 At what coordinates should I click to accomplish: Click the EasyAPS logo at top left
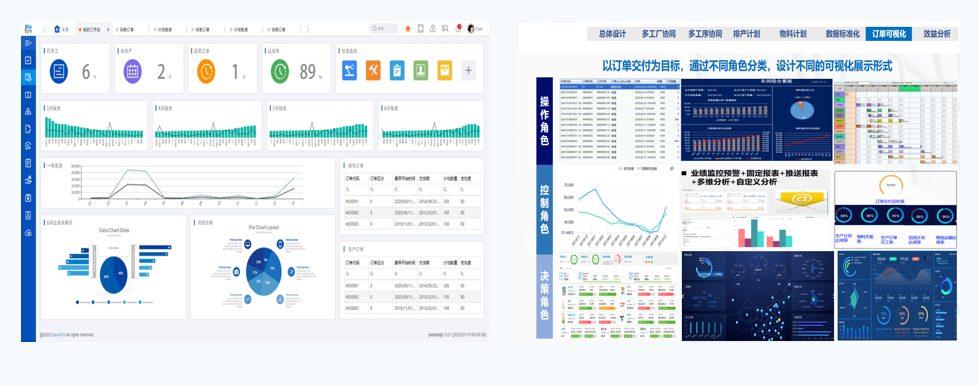pos(28,28)
